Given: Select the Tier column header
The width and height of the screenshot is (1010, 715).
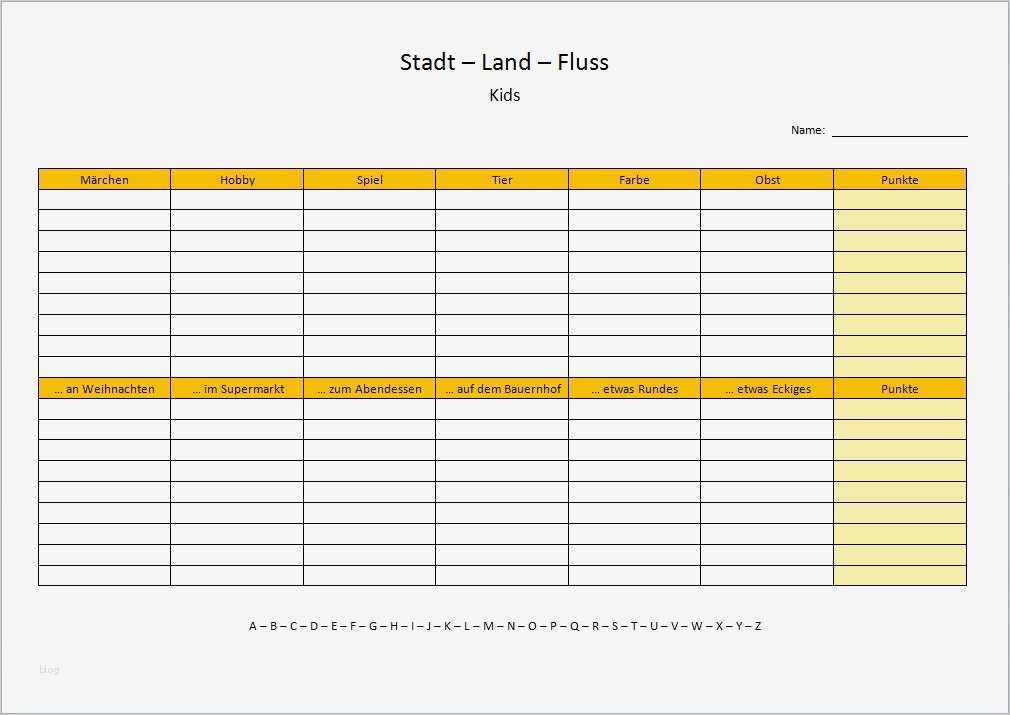Looking at the screenshot, I should (x=502, y=180).
